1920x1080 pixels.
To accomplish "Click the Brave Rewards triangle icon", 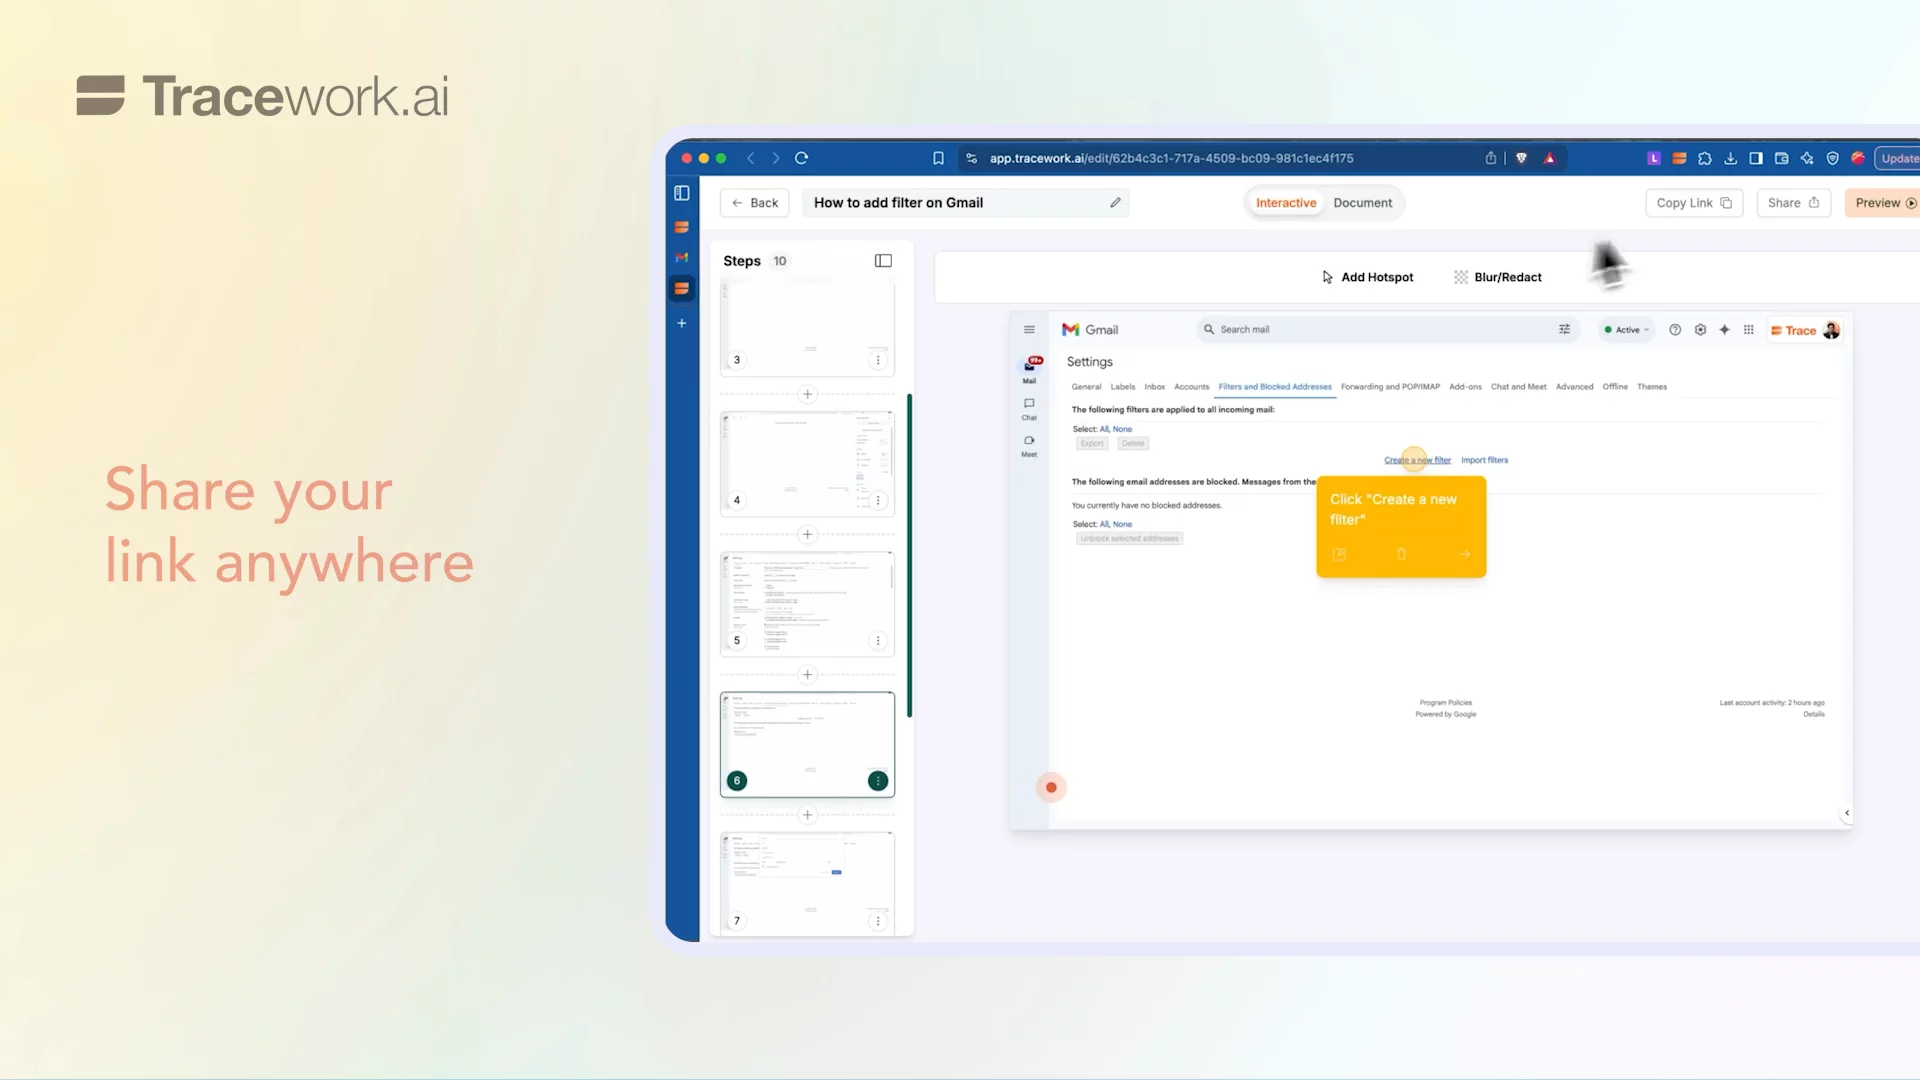I will coord(1549,158).
